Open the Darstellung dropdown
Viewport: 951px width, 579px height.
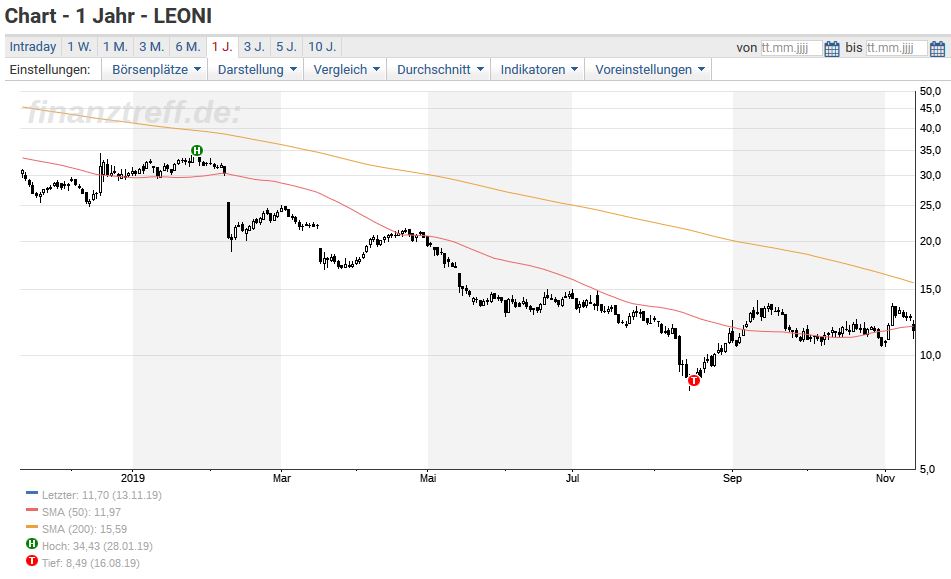[x=257, y=69]
